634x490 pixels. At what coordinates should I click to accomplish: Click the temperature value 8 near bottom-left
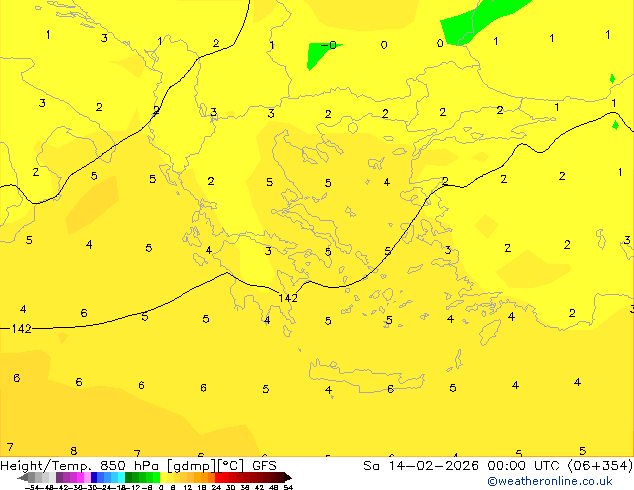point(74,450)
